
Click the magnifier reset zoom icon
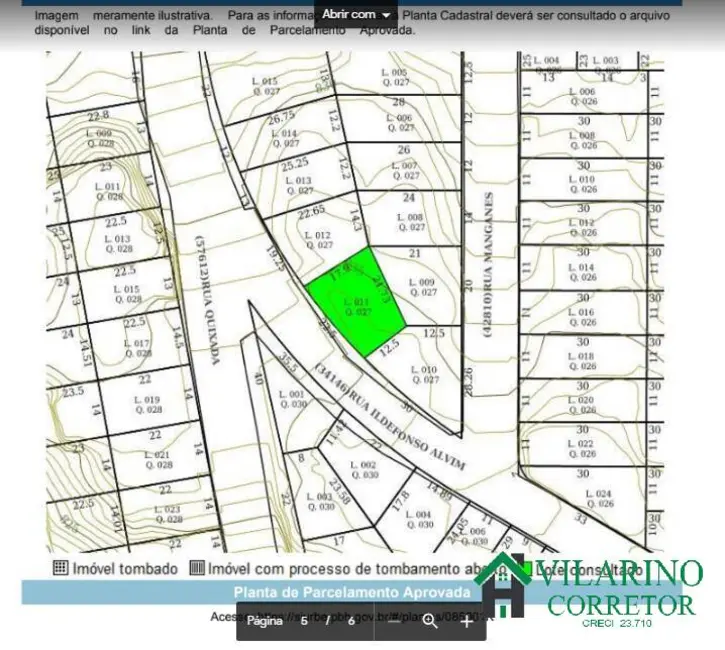[x=430, y=621]
